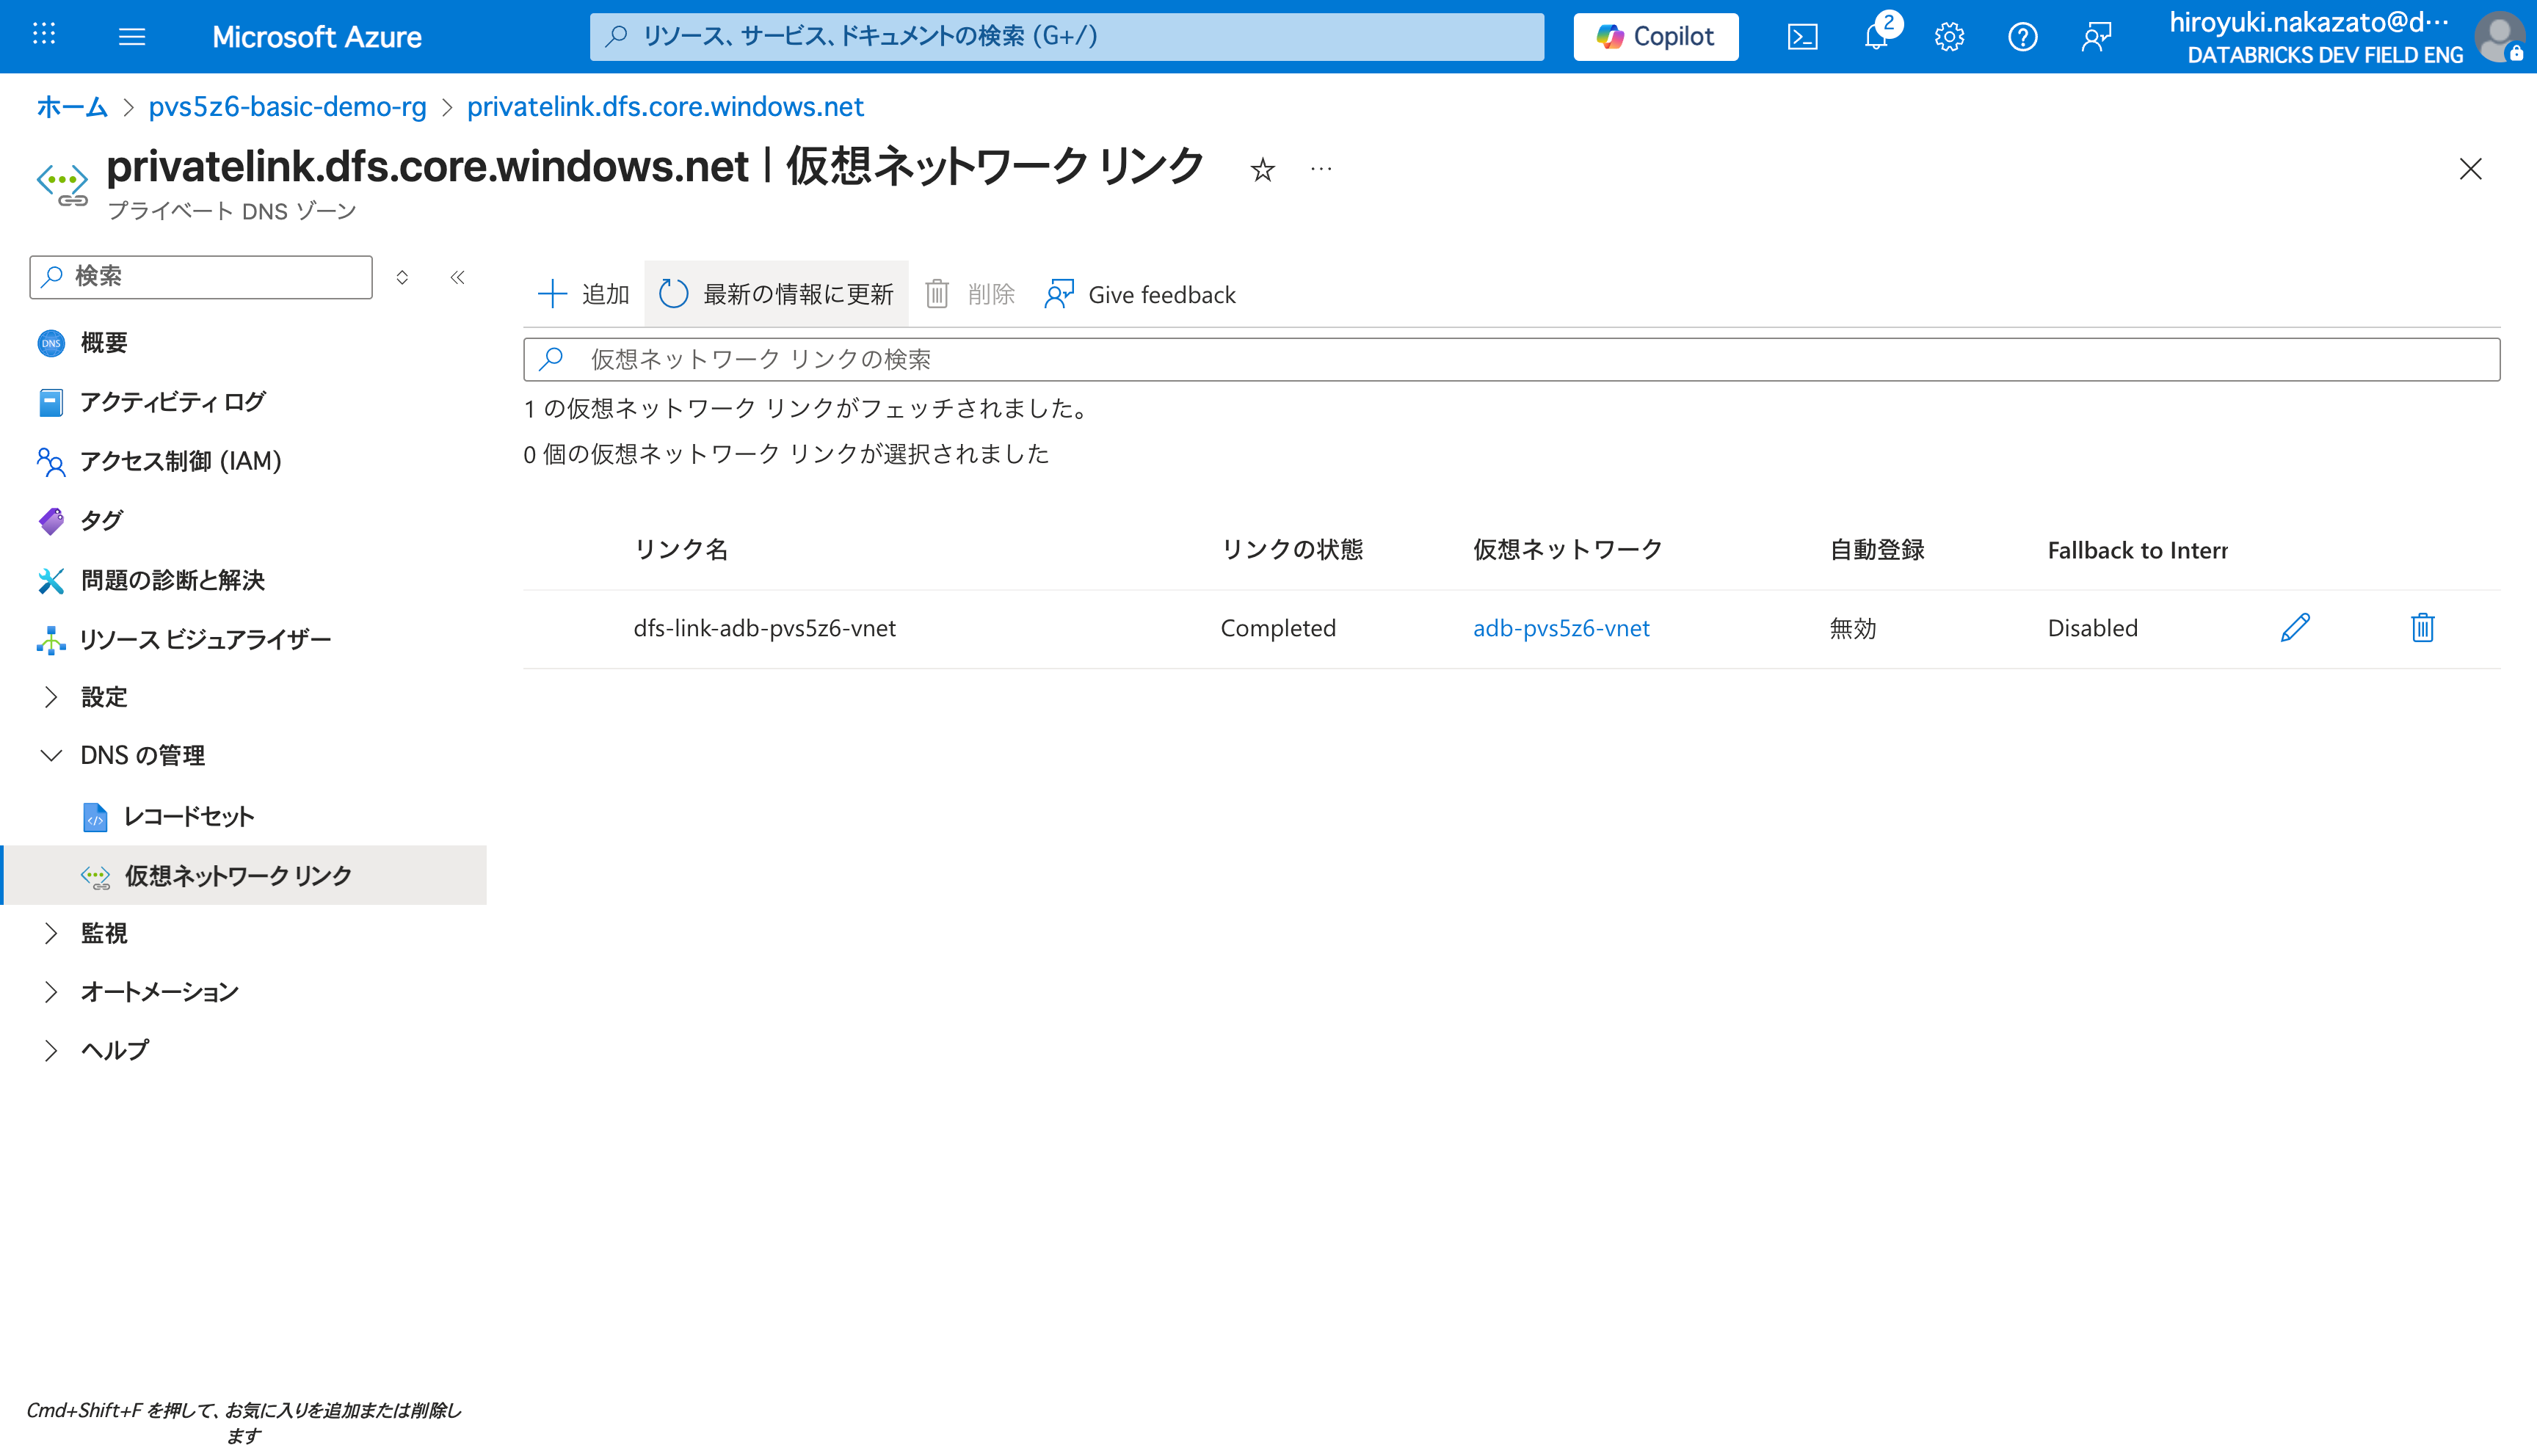Open アクセス制御 (IAM) menu item
Viewport: 2537px width, 1456px height.
tap(180, 461)
